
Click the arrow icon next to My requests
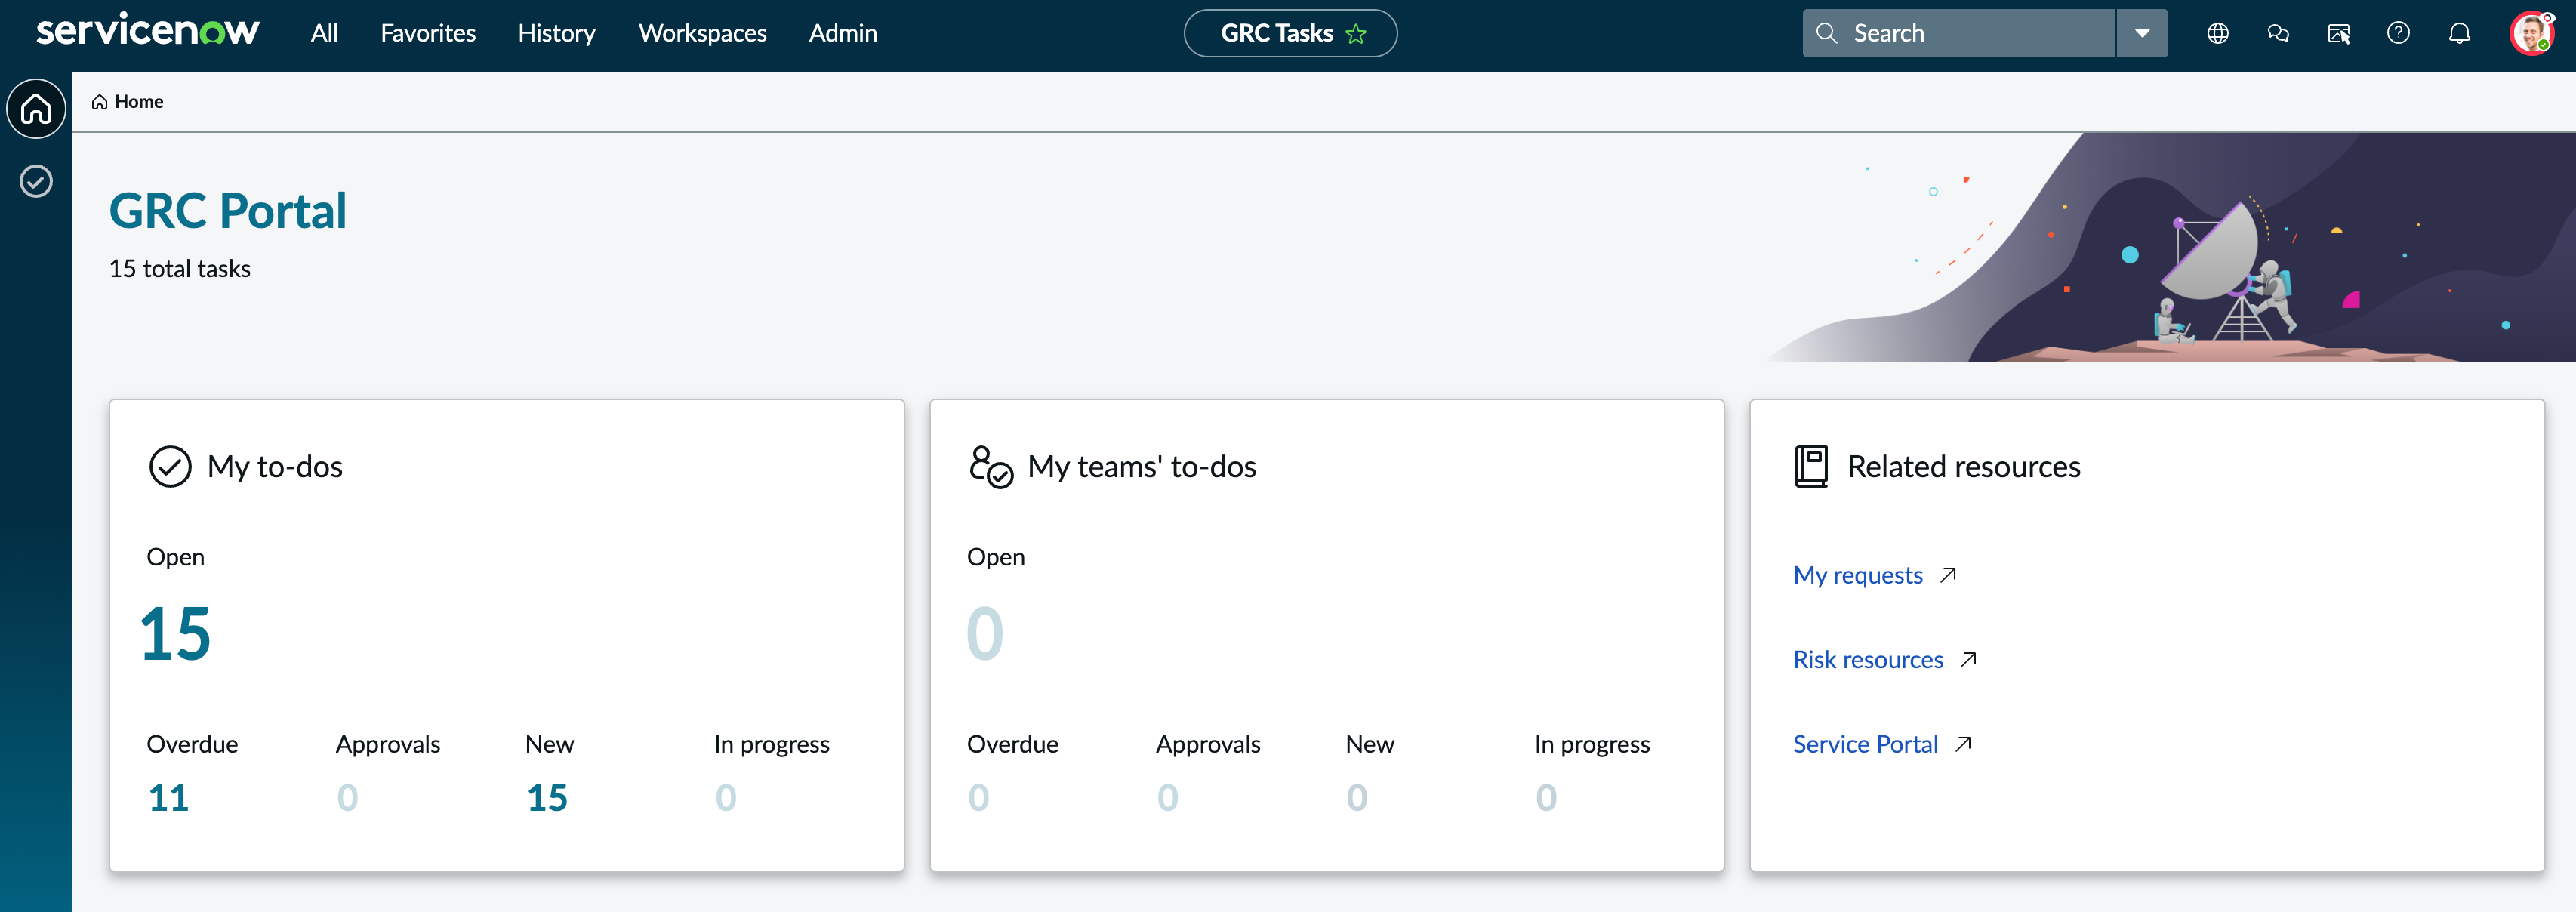(1947, 575)
